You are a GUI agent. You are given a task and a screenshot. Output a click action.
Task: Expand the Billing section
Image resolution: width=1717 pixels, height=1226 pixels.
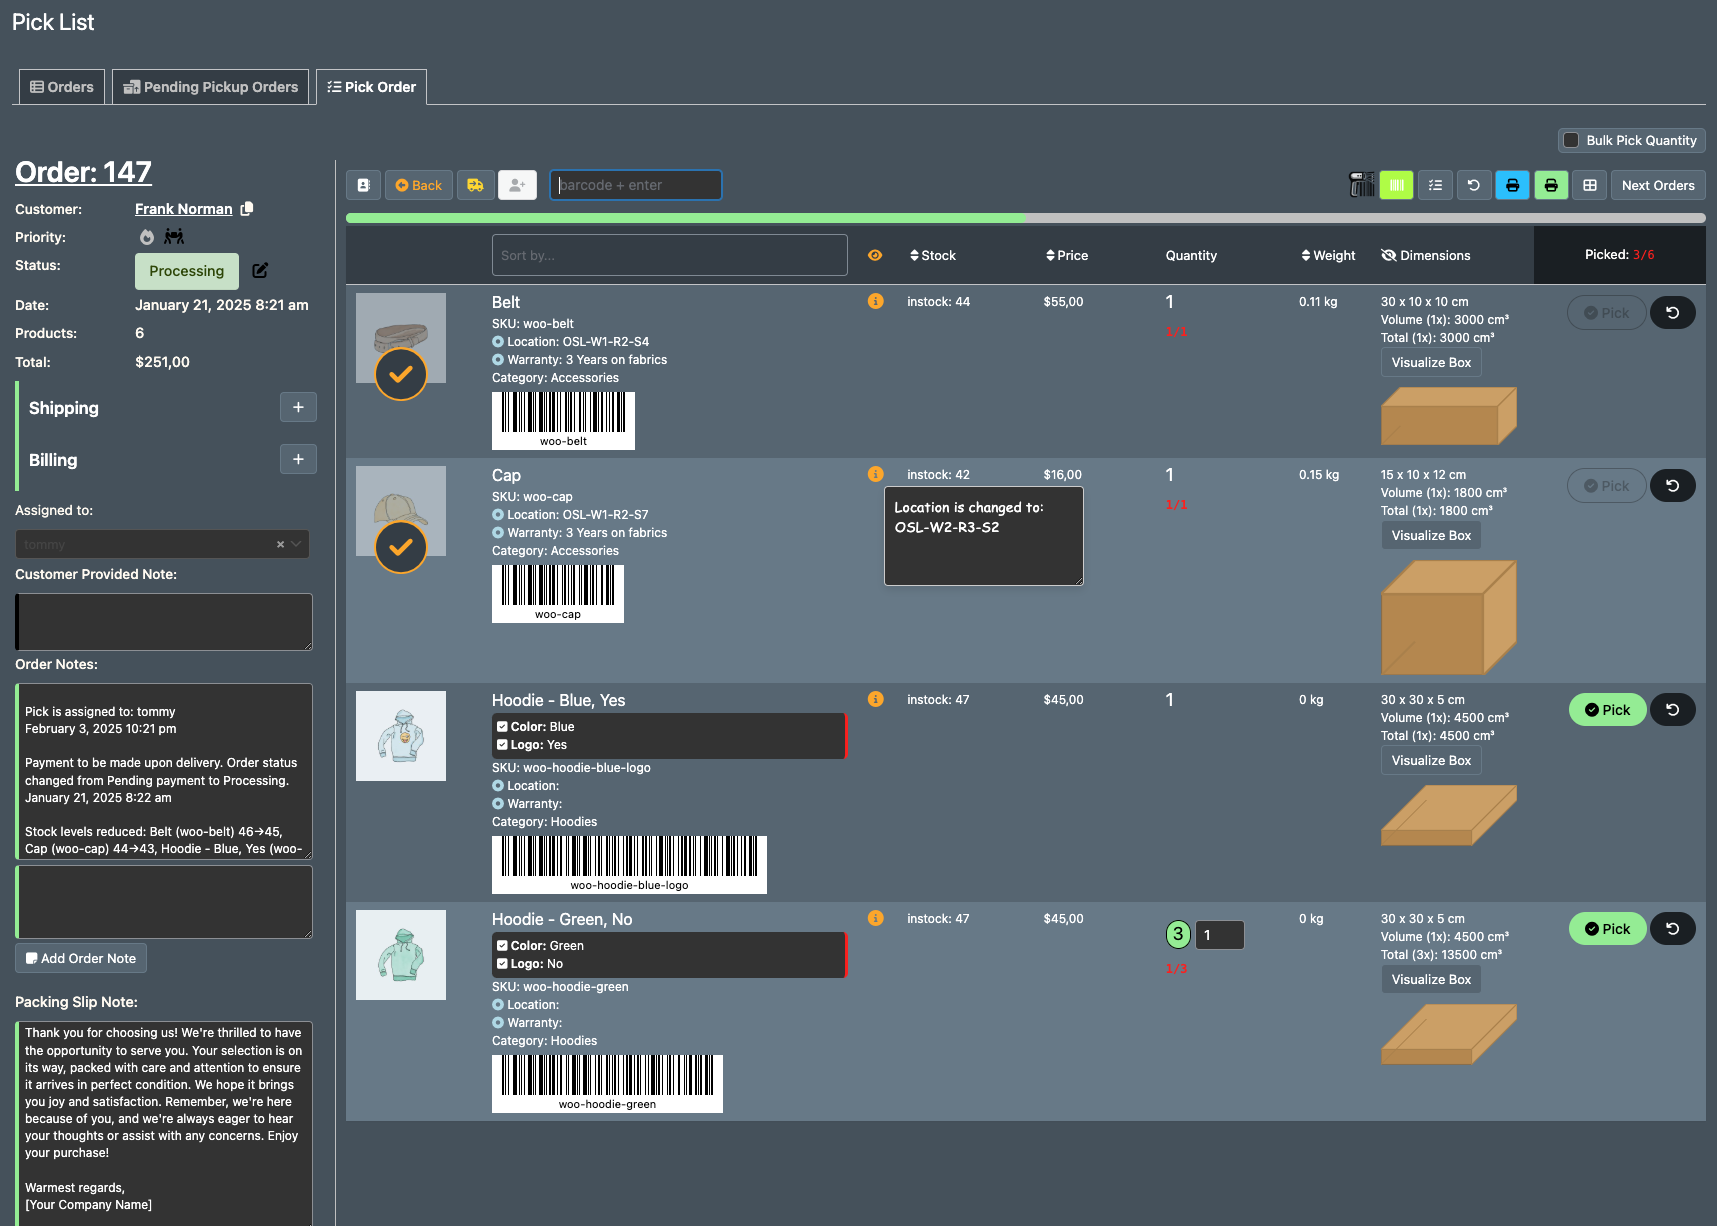[298, 459]
